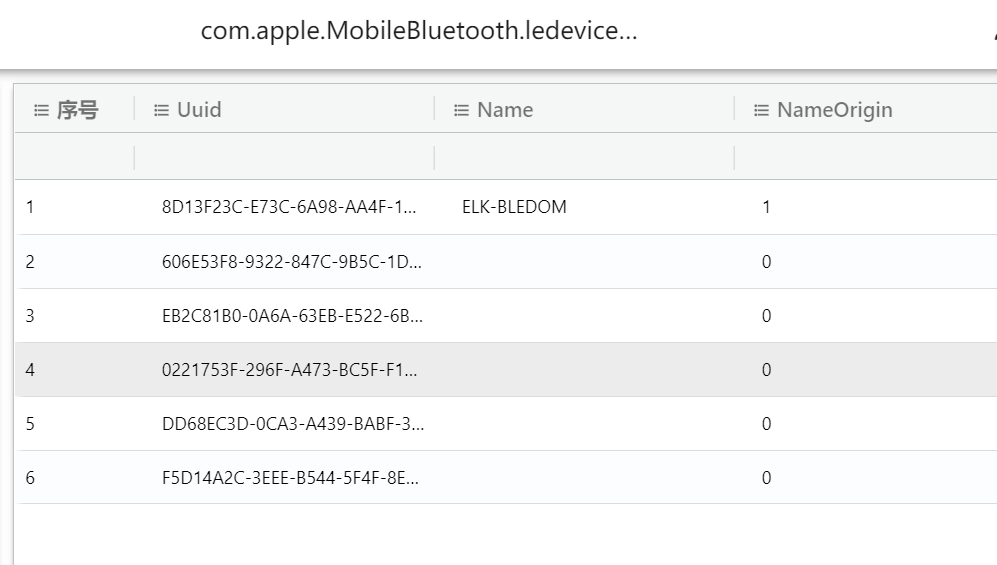The height and width of the screenshot is (565, 997).
Task: Sort by the NameOrigin column header
Action: click(834, 110)
